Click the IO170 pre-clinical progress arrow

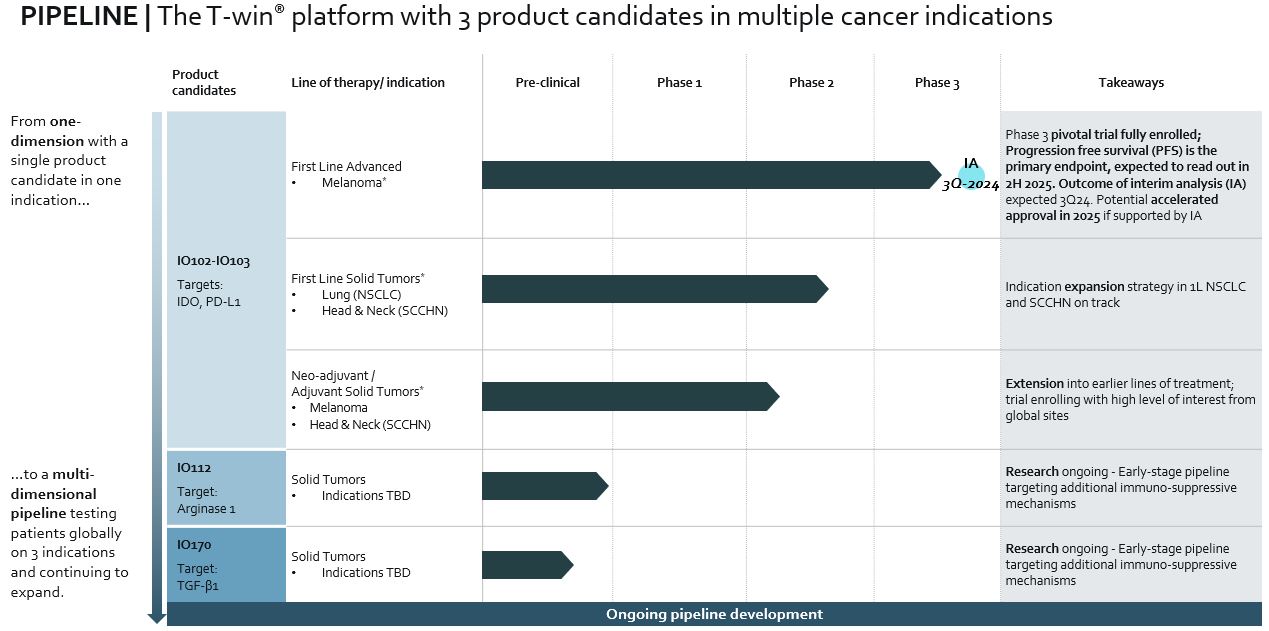[x=528, y=565]
